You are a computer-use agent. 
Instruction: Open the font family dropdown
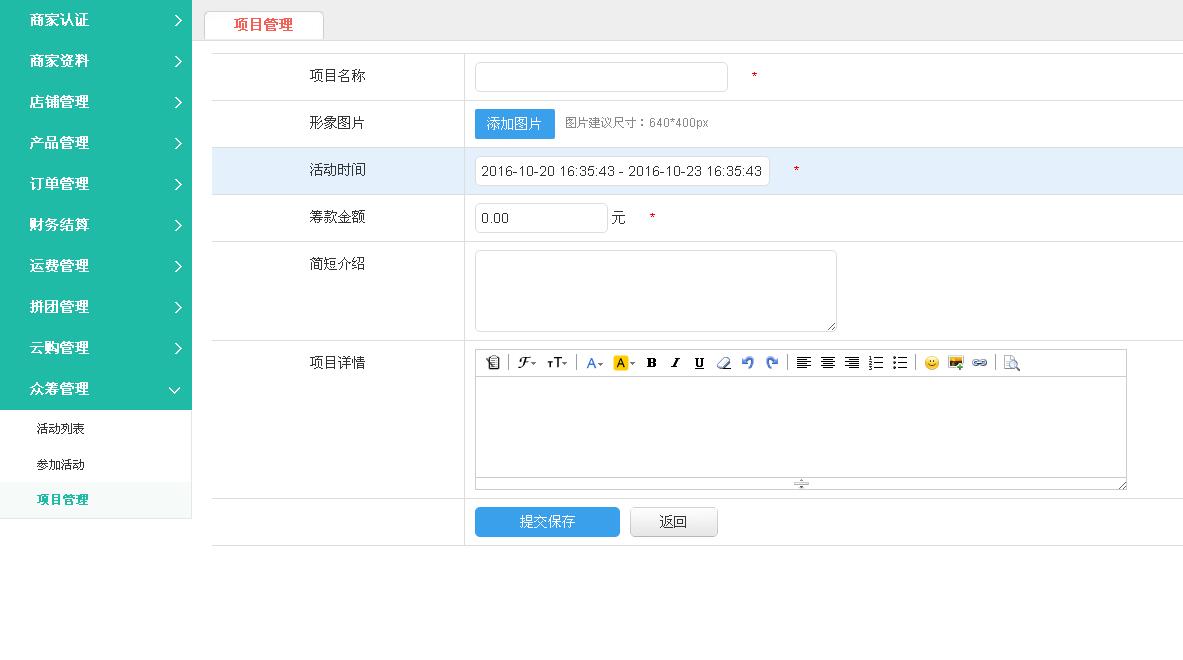527,363
